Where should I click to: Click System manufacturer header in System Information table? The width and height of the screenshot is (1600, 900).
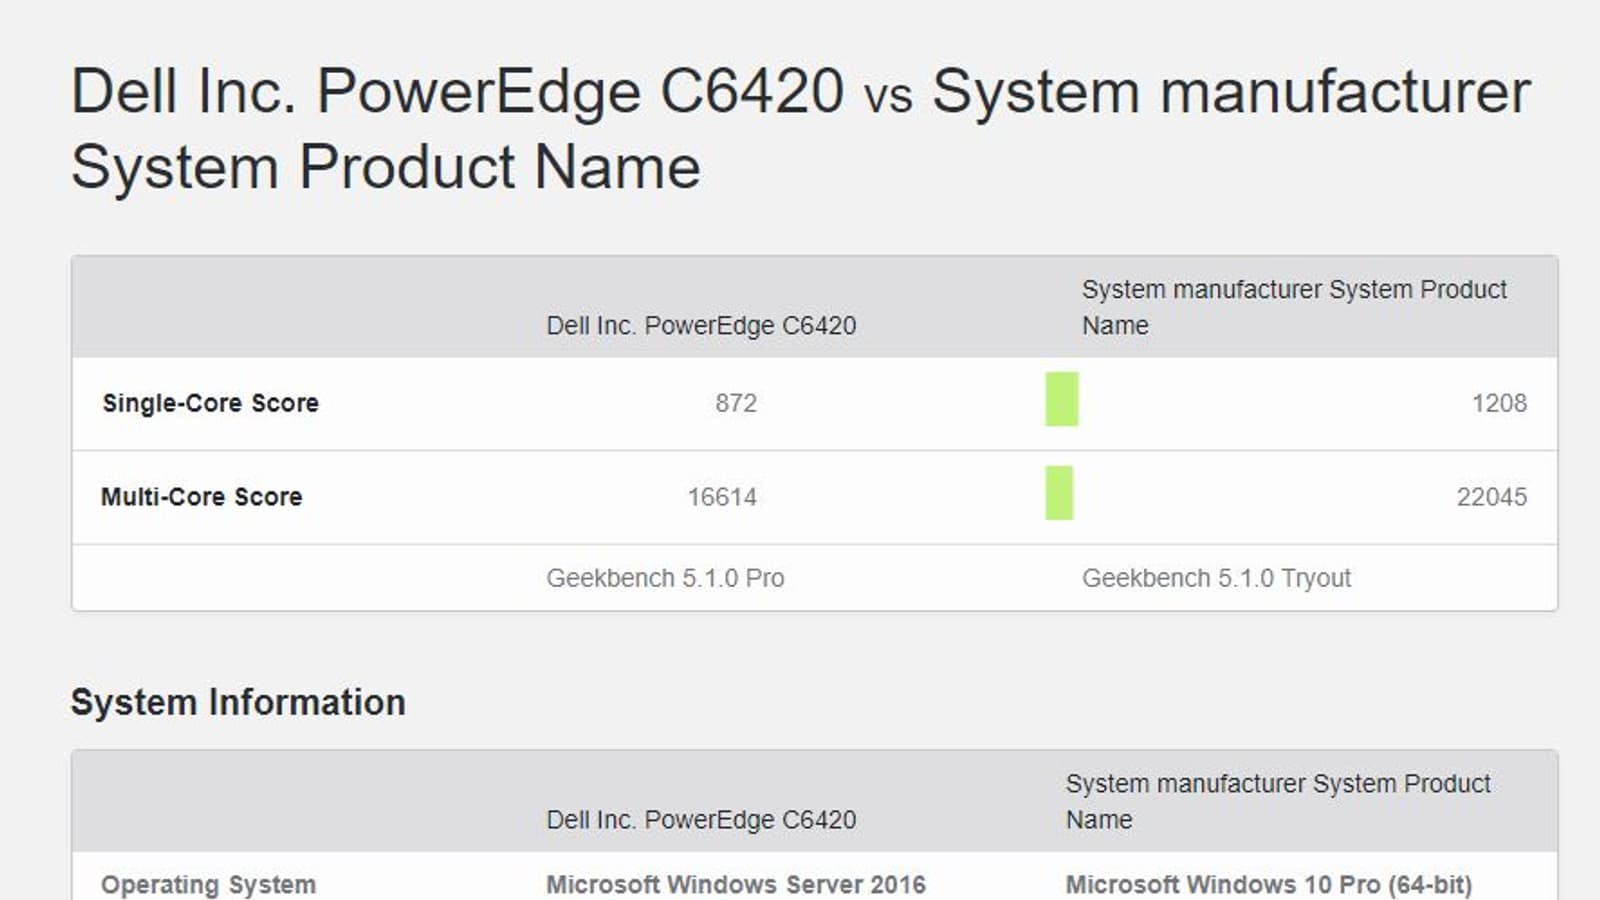tap(1277, 801)
